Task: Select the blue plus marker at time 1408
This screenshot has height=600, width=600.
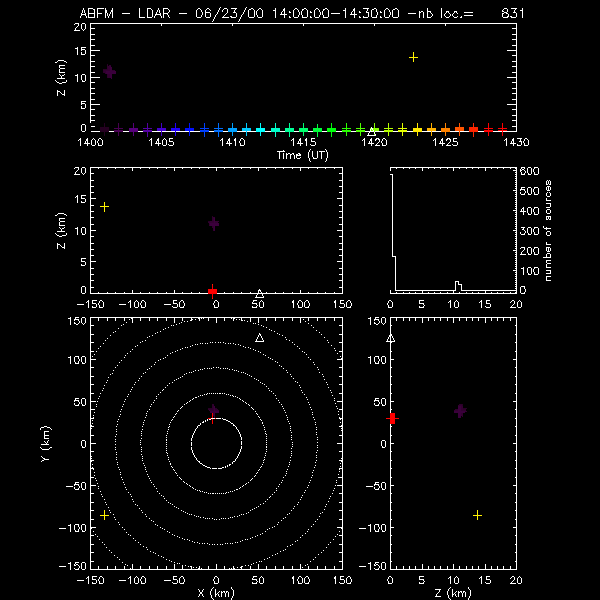Action: [204, 130]
